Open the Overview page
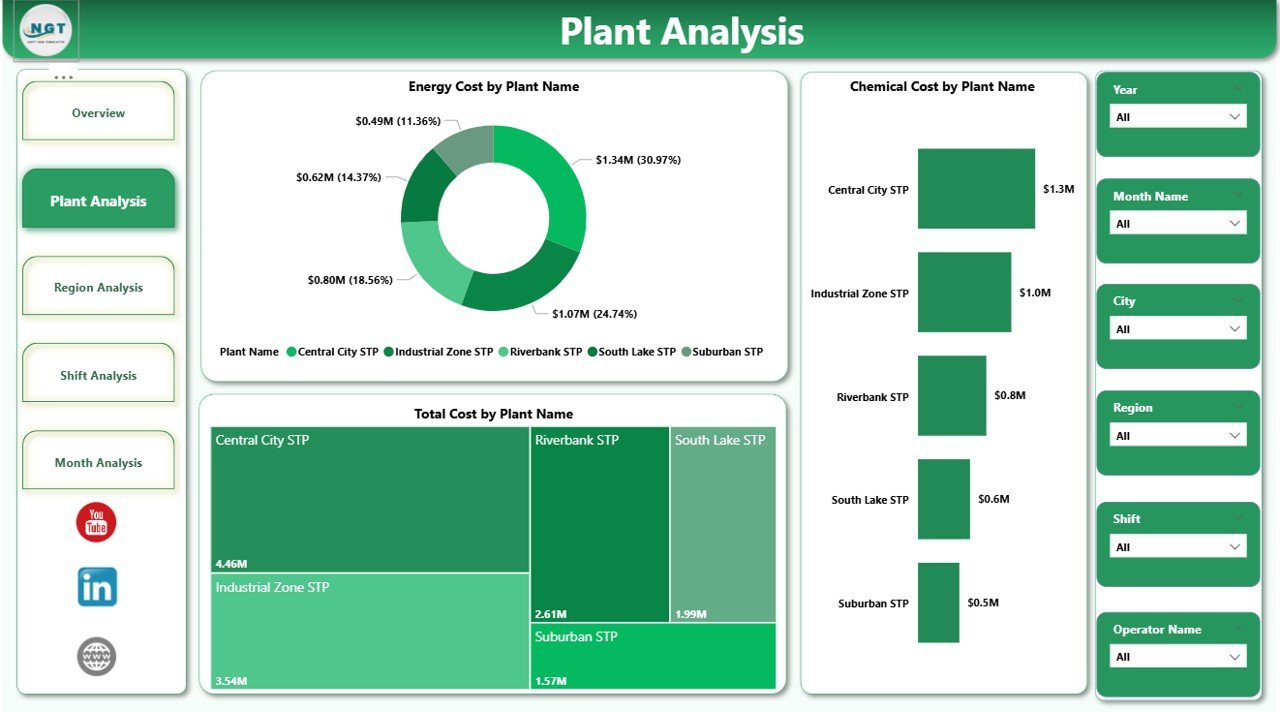Image resolution: width=1280 pixels, height=712 pixels. [98, 112]
